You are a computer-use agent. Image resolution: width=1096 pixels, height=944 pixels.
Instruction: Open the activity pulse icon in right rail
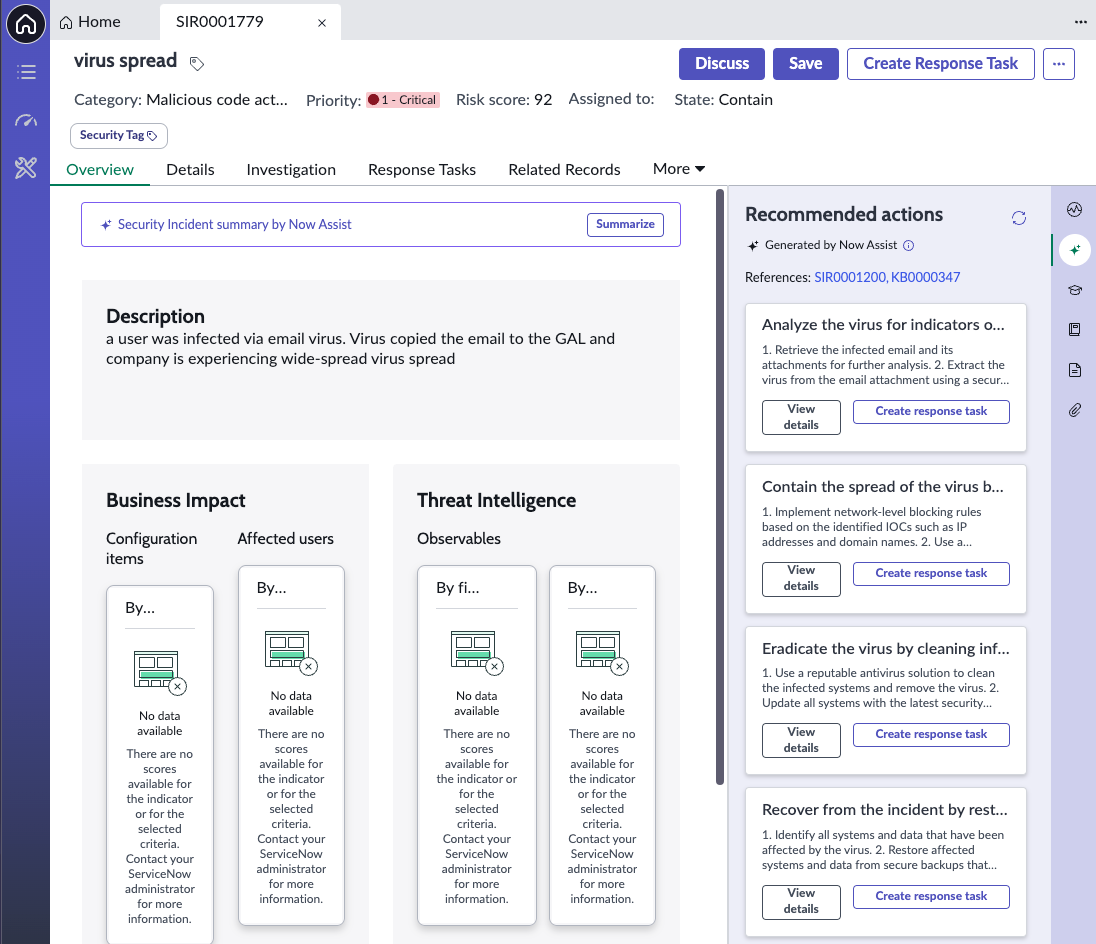point(1075,209)
